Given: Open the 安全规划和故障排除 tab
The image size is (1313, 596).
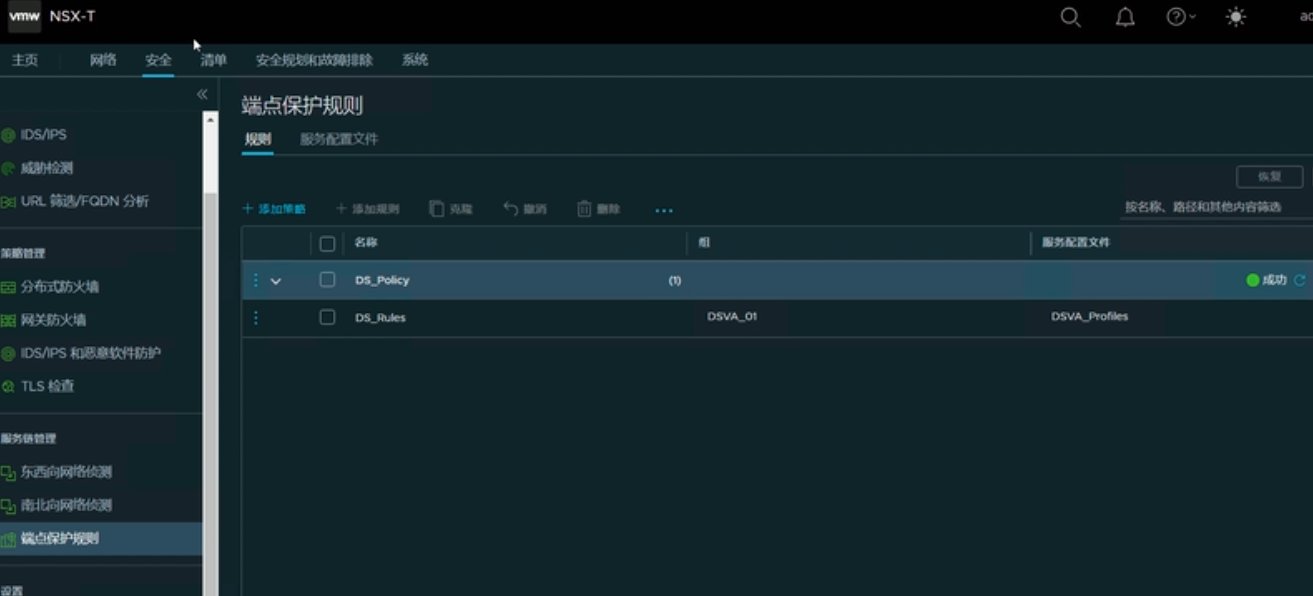Looking at the screenshot, I should pos(314,60).
